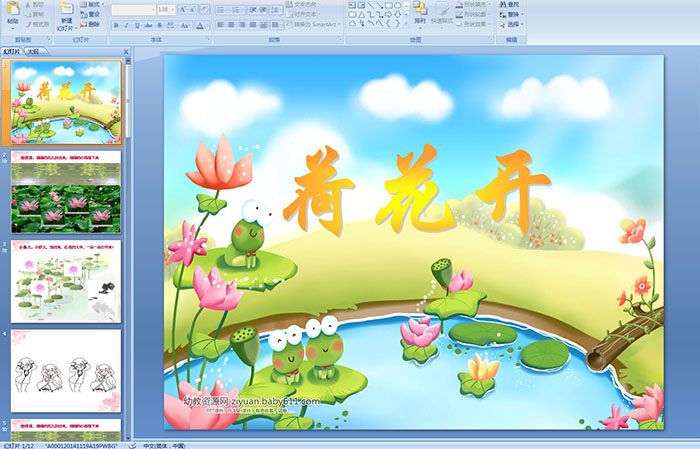Open the font name combo box
This screenshot has width=700, height=449.
coord(133,10)
